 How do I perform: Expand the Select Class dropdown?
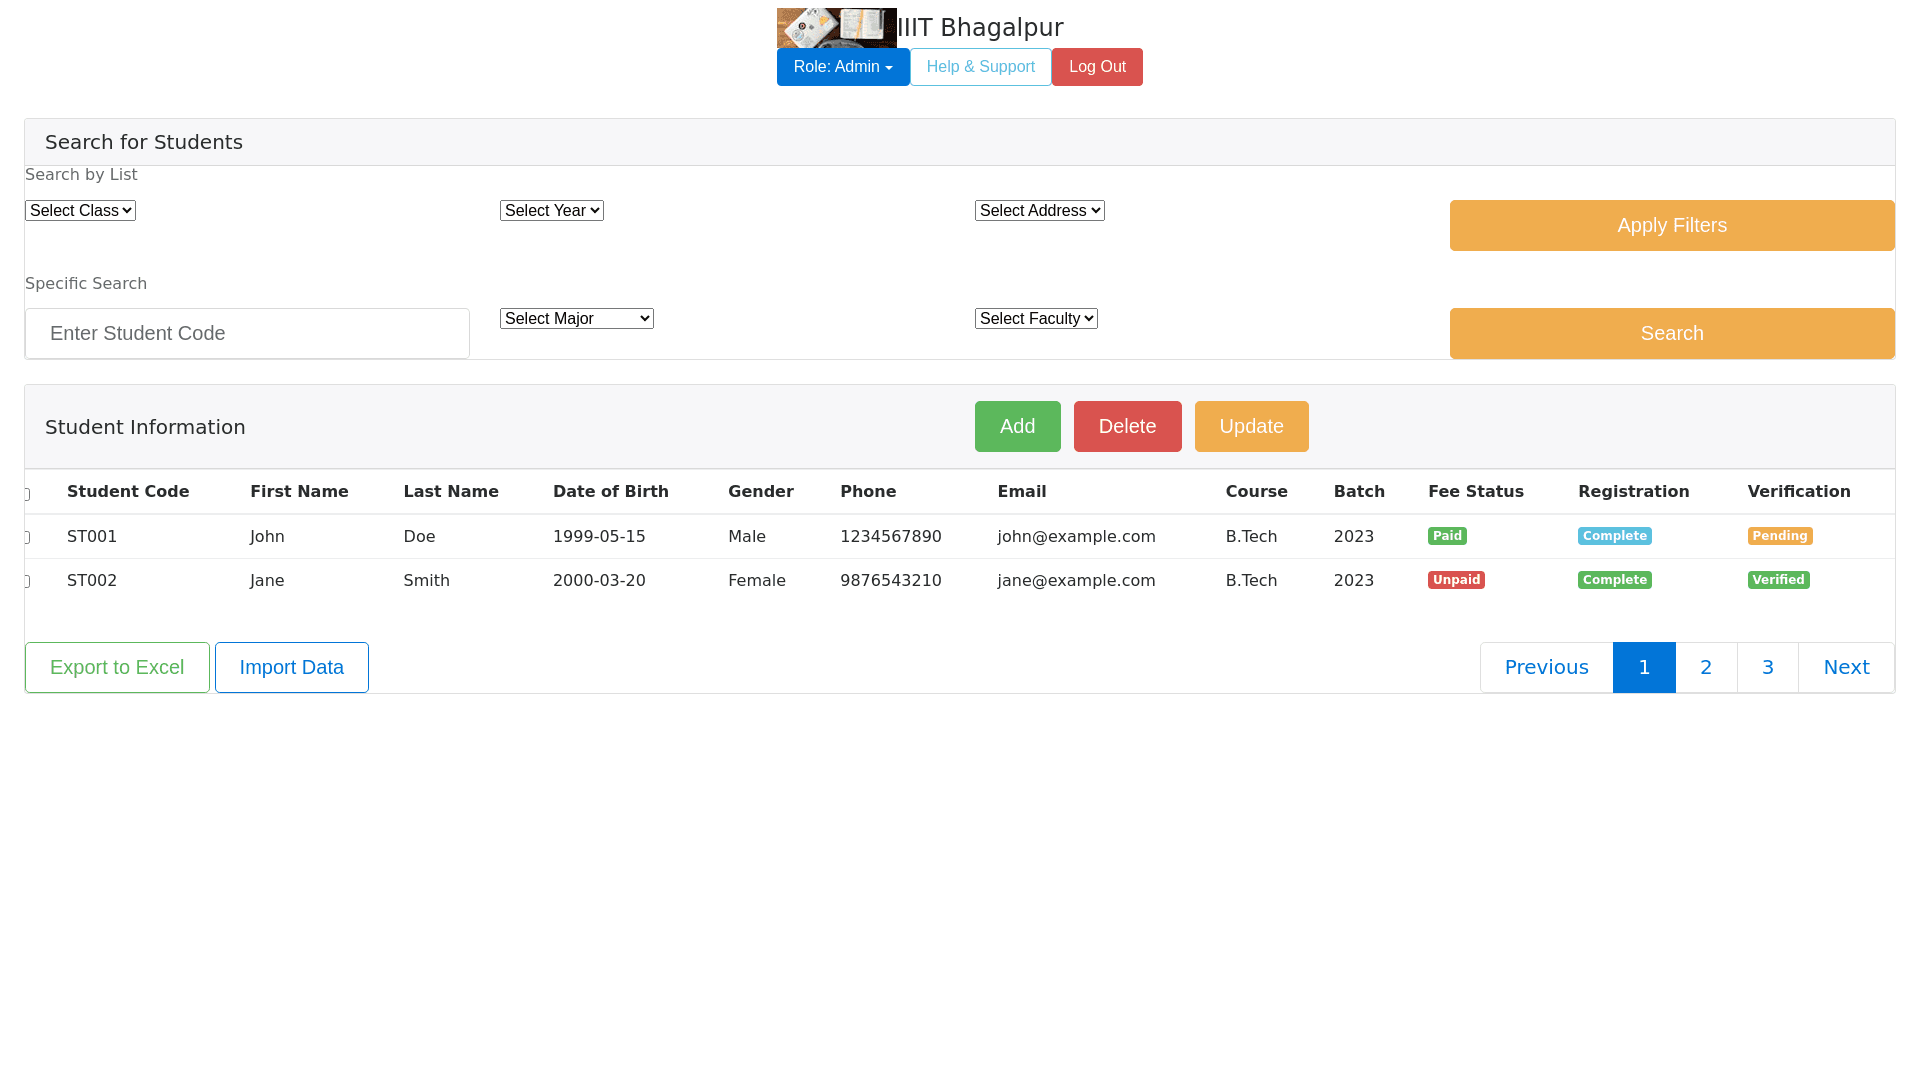click(80, 211)
